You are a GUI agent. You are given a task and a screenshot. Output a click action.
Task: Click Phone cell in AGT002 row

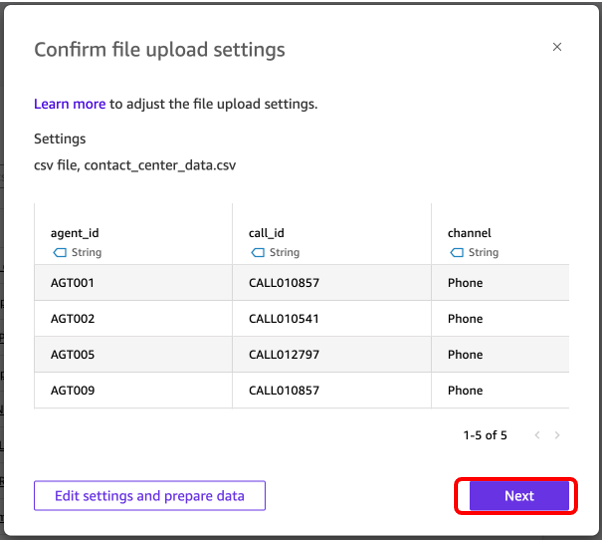(x=500, y=319)
